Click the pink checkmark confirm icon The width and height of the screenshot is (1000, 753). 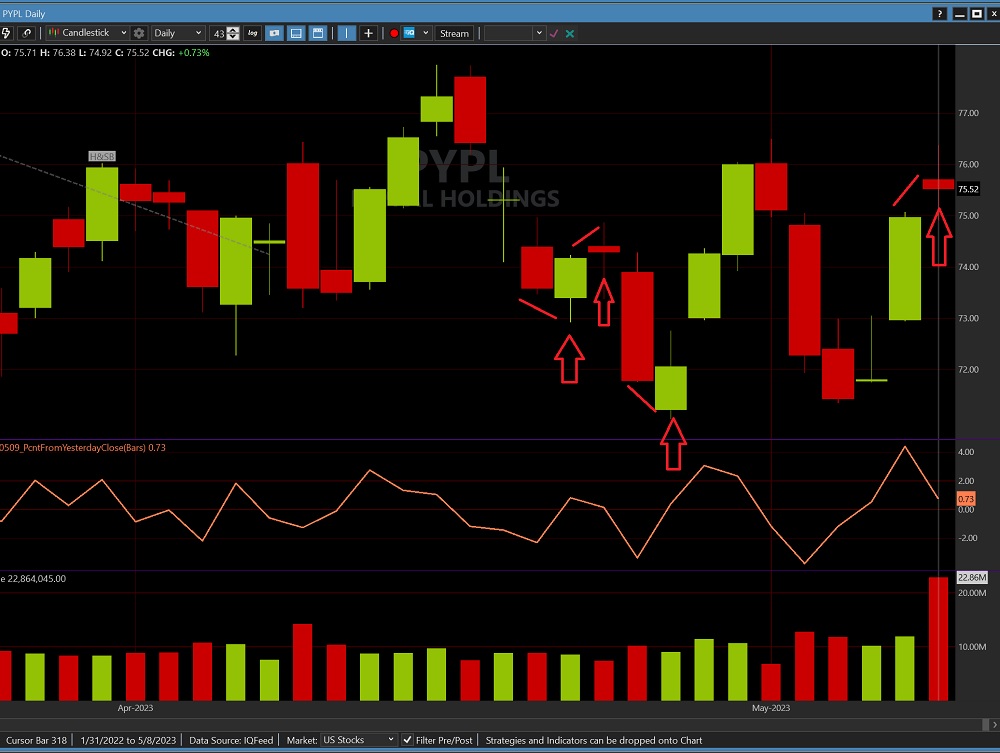point(553,33)
